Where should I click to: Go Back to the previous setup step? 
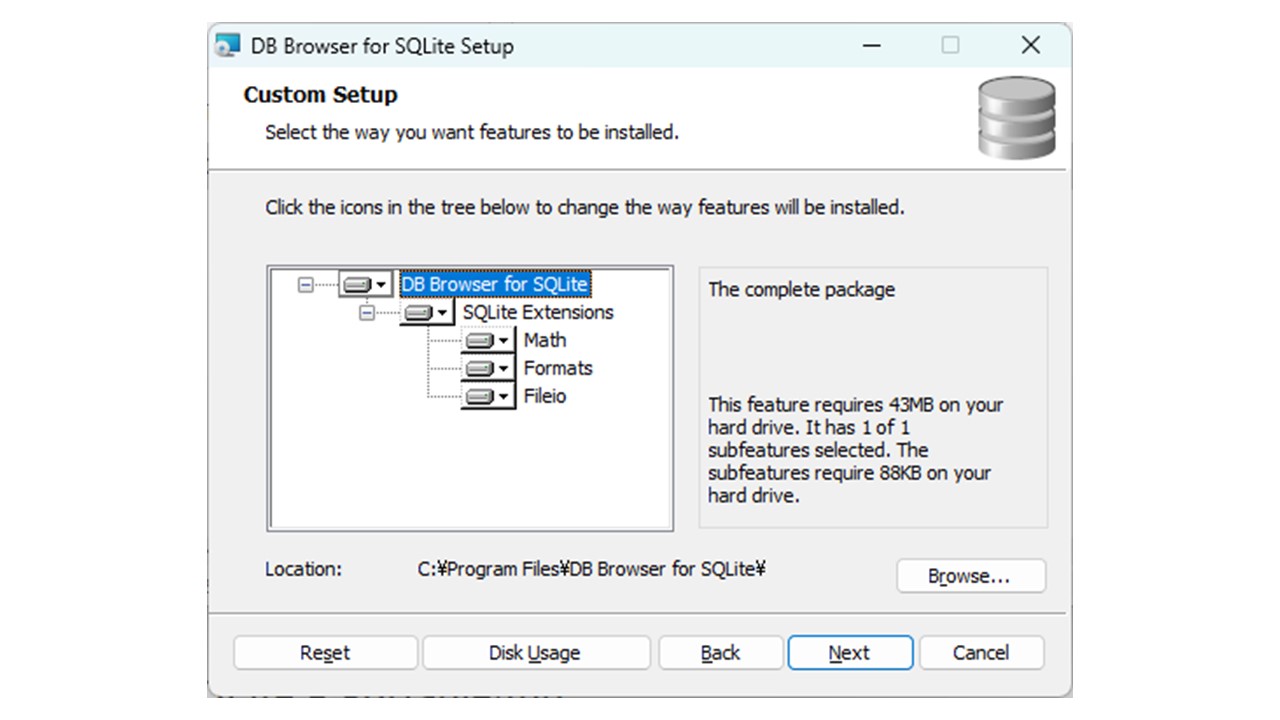(x=720, y=652)
